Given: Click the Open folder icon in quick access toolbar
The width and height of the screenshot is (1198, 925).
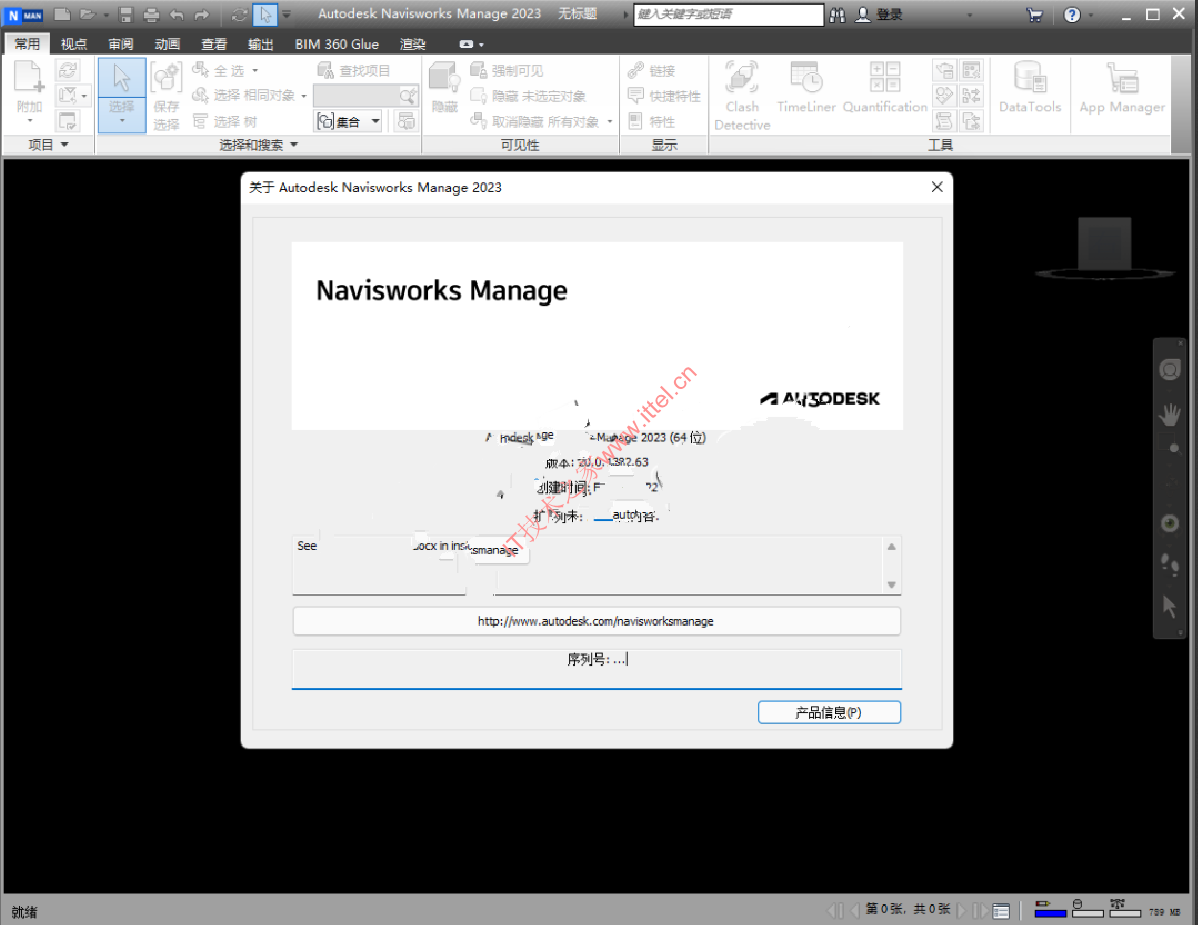Looking at the screenshot, I should tap(88, 15).
